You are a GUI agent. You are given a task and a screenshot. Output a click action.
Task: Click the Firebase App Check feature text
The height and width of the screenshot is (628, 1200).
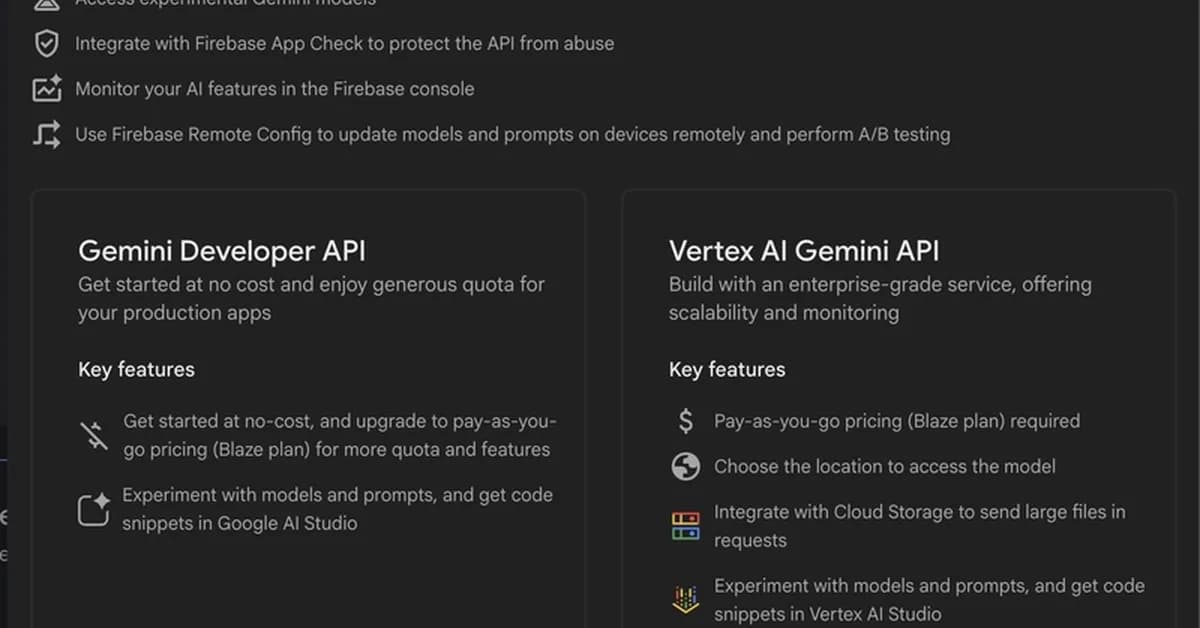pyautogui.click(x=344, y=43)
